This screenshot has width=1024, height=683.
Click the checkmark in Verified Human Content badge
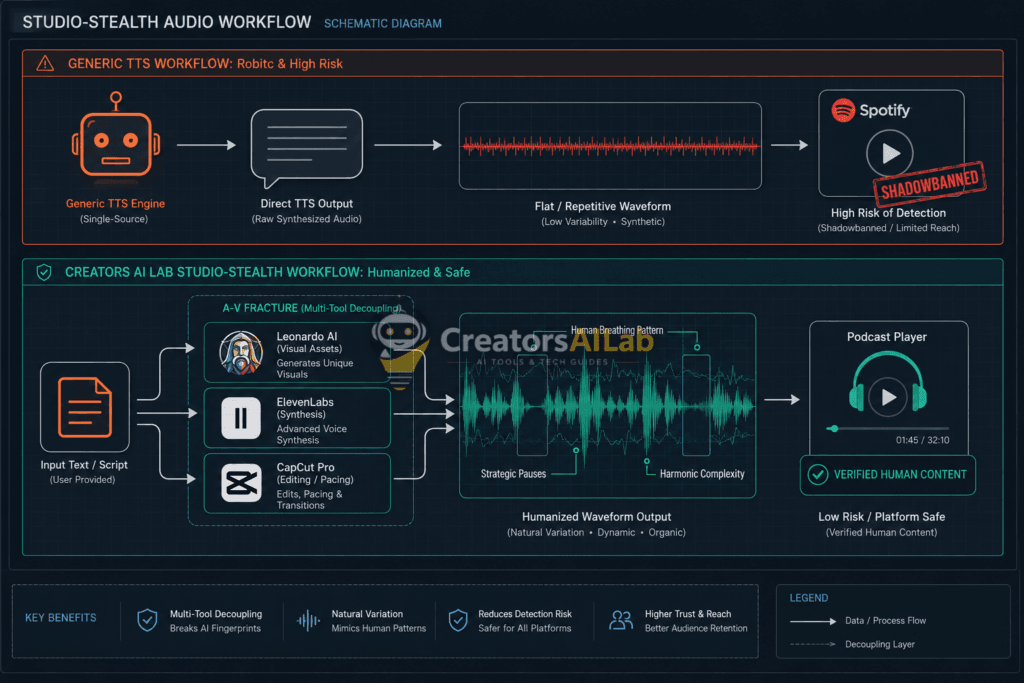point(818,475)
